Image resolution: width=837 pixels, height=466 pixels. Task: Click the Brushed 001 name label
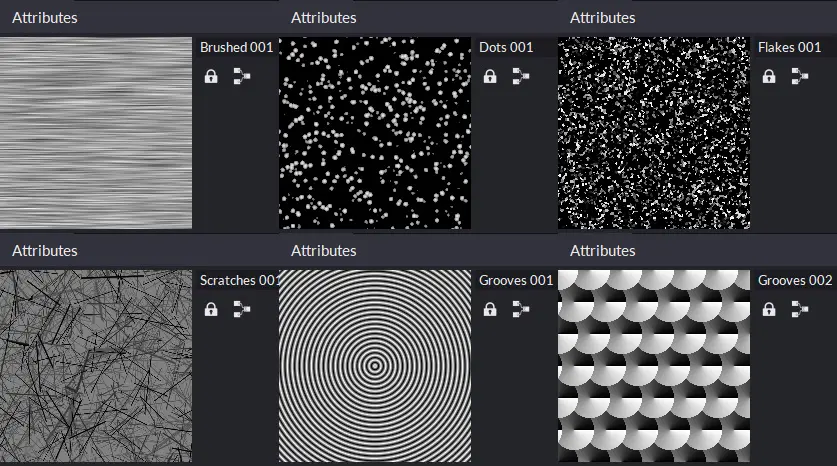tap(236, 48)
